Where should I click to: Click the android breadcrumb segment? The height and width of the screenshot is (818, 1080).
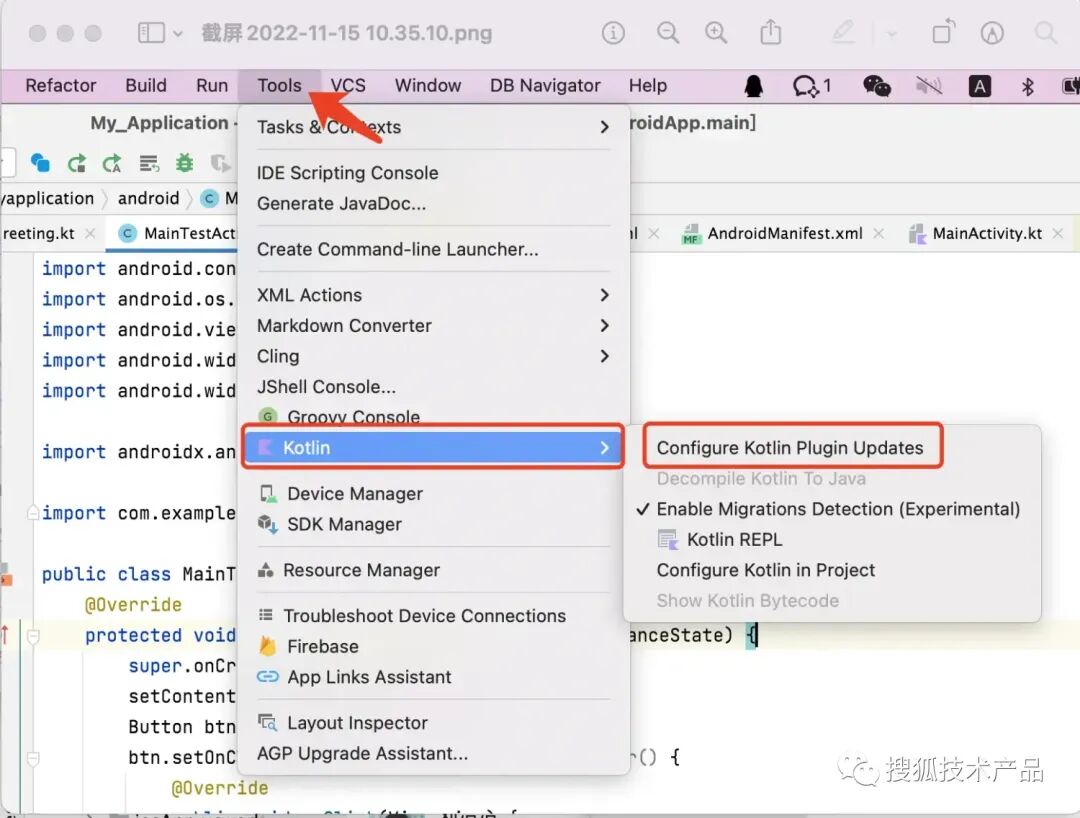[x=148, y=198]
